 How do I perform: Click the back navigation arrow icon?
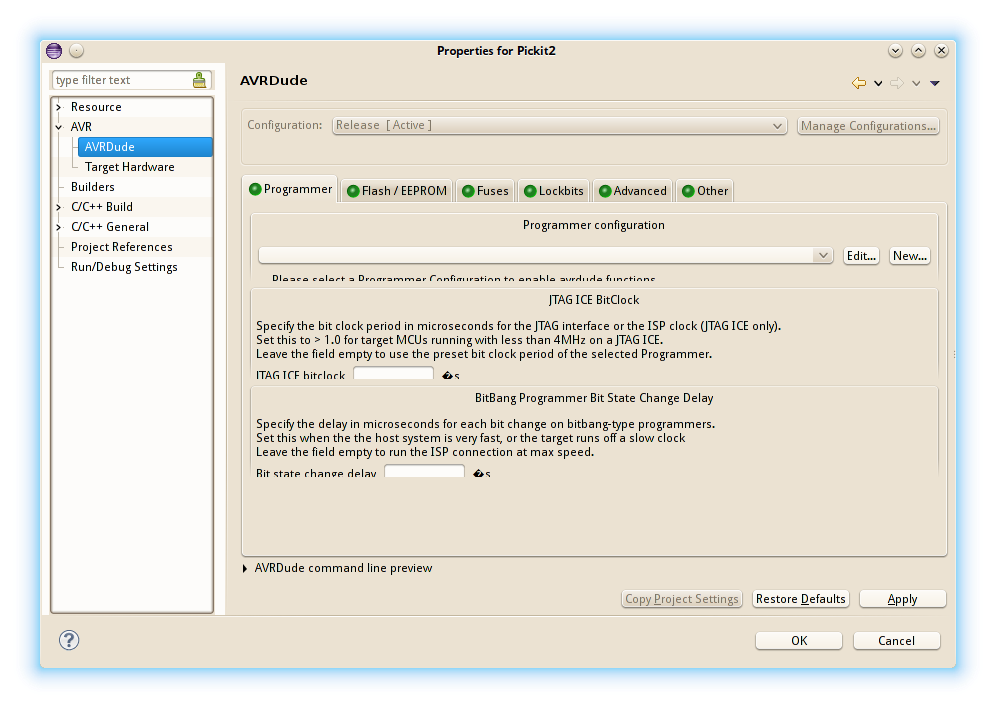tap(859, 83)
